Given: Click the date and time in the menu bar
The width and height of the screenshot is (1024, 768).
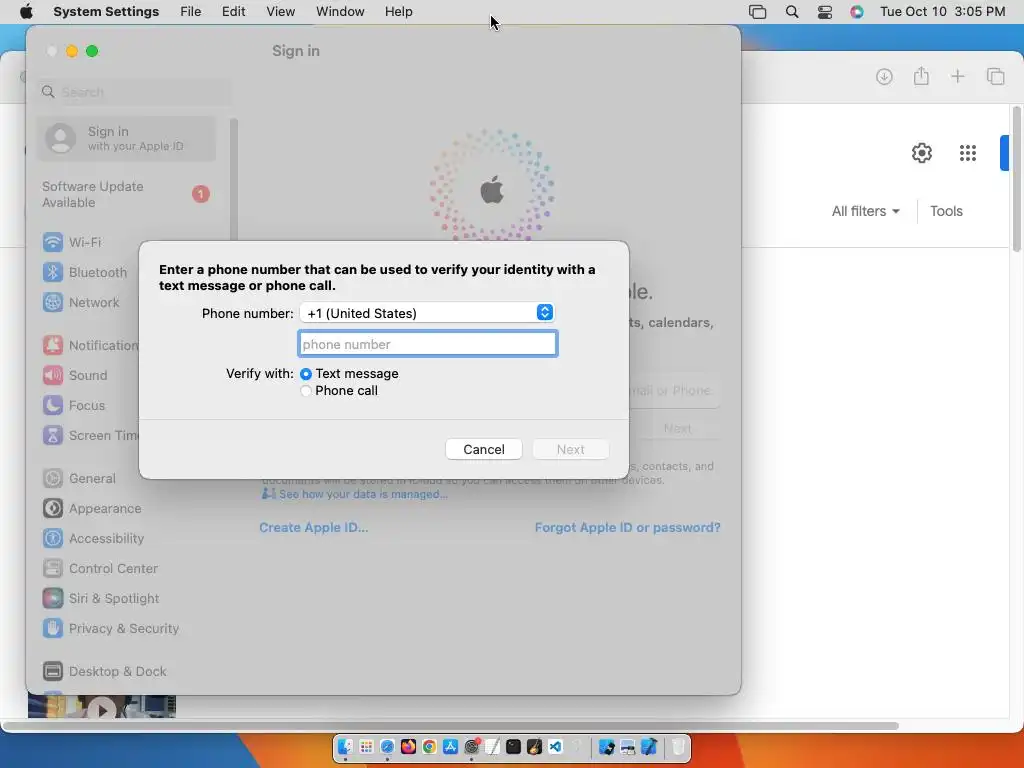Looking at the screenshot, I should point(942,12).
